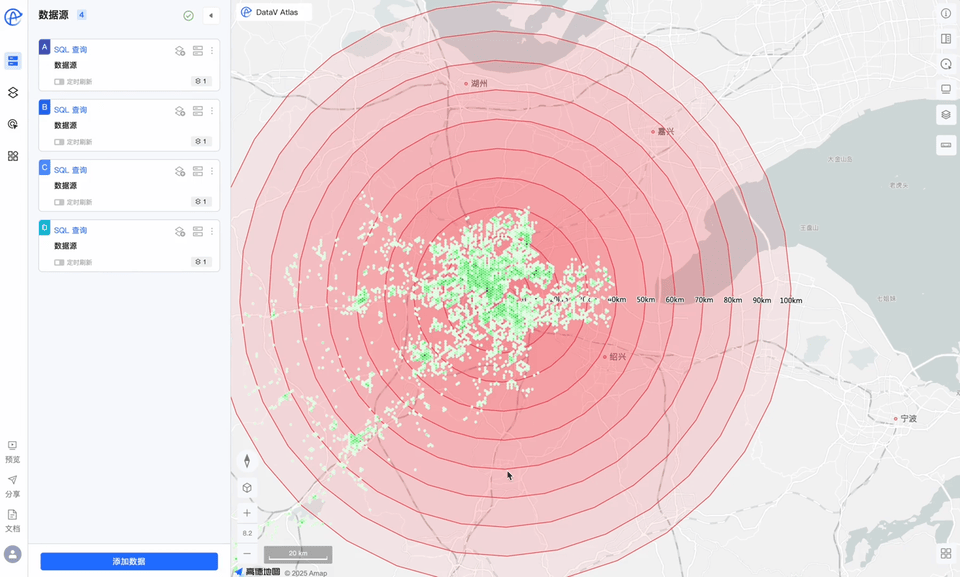The height and width of the screenshot is (577, 960).
Task: View data table of source D
Action: [198, 232]
